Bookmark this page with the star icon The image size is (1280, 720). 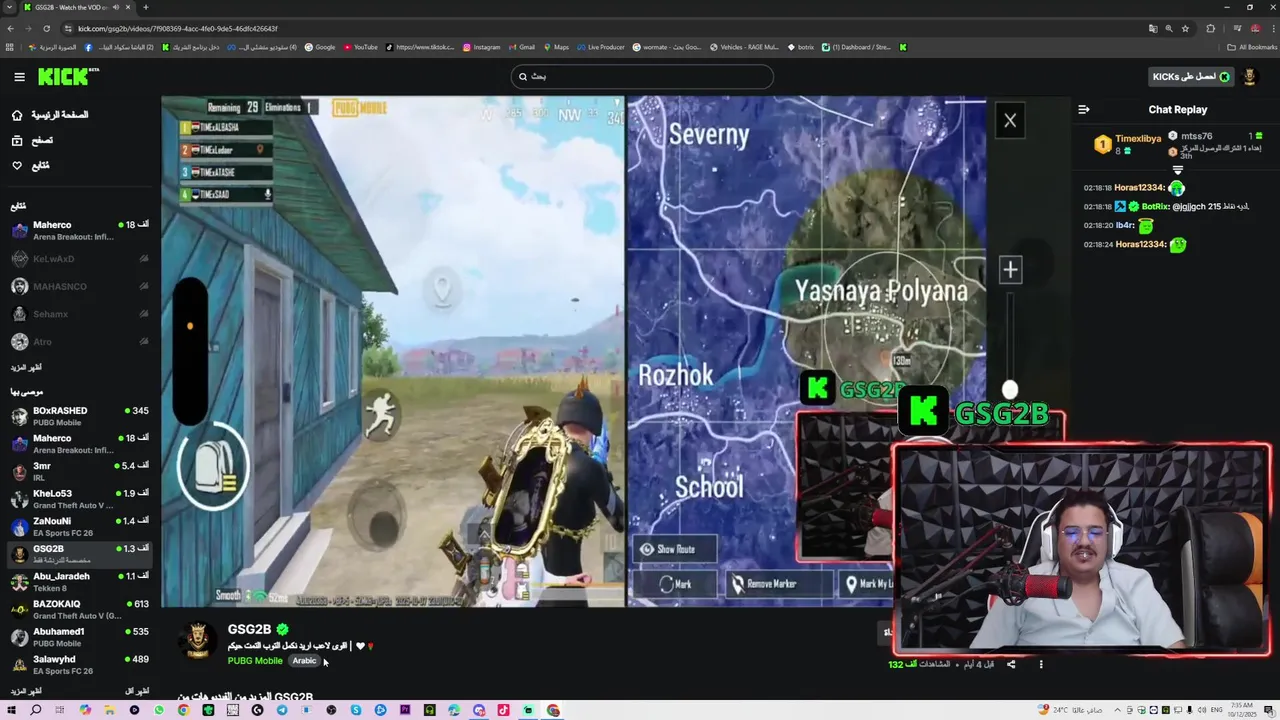tap(1185, 29)
